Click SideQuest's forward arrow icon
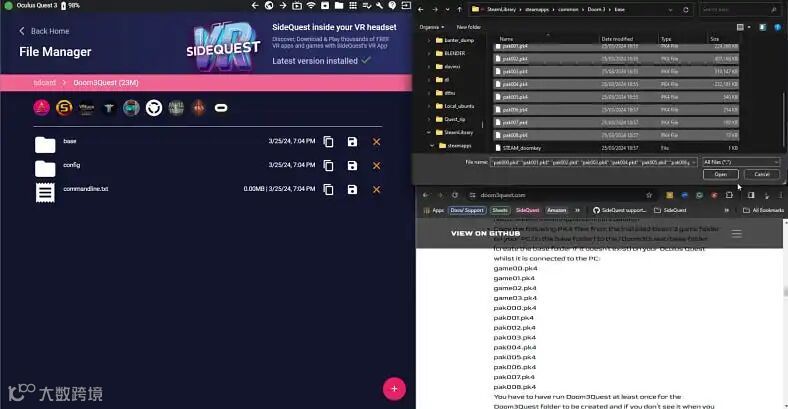 [x=283, y=6]
